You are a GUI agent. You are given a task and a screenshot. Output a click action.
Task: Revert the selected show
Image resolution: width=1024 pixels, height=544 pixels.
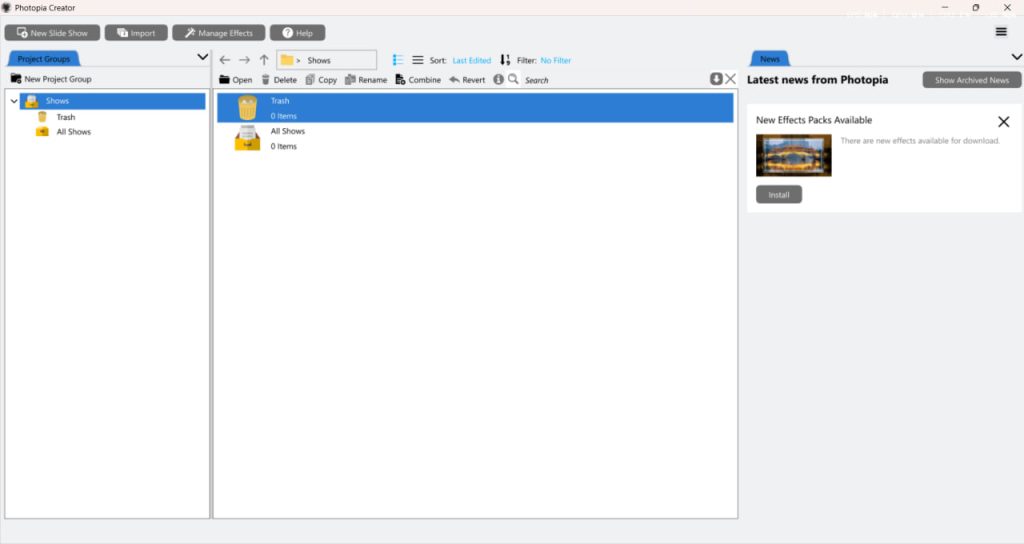467,80
